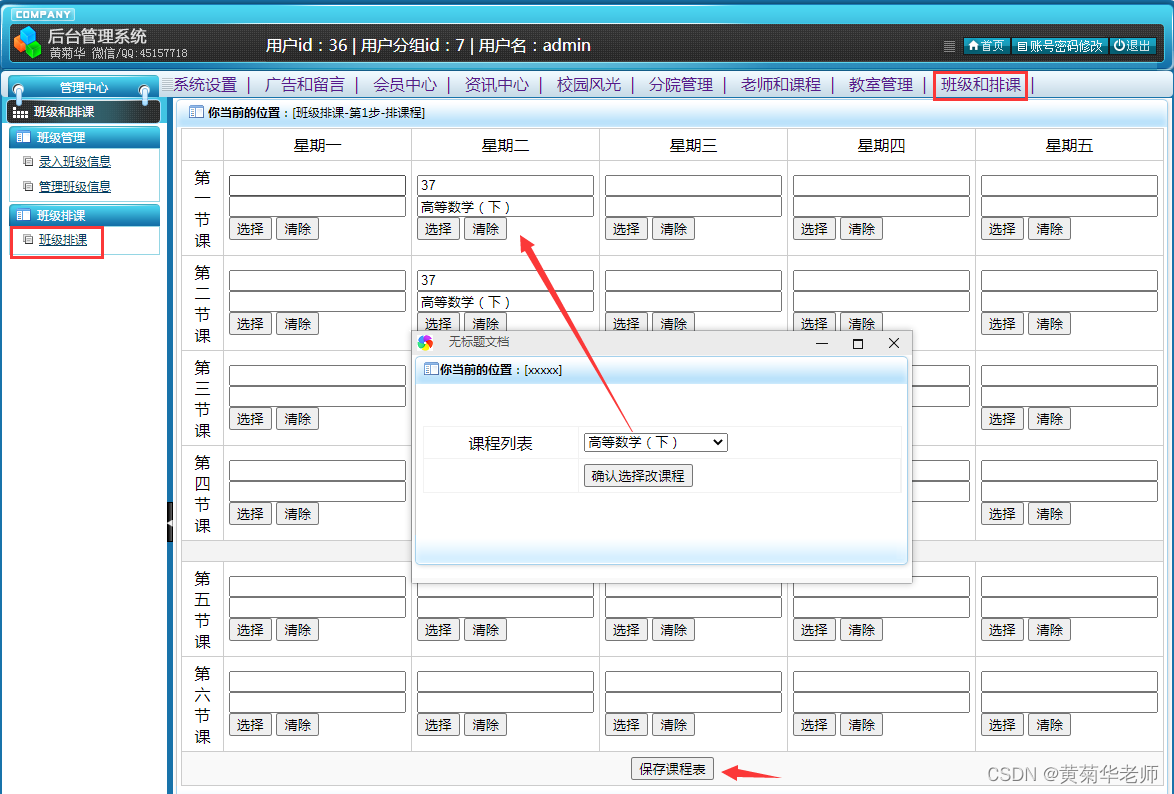Click 清除 for 星期三 第六节课
Screen dimensions: 1174x794
(x=673, y=725)
